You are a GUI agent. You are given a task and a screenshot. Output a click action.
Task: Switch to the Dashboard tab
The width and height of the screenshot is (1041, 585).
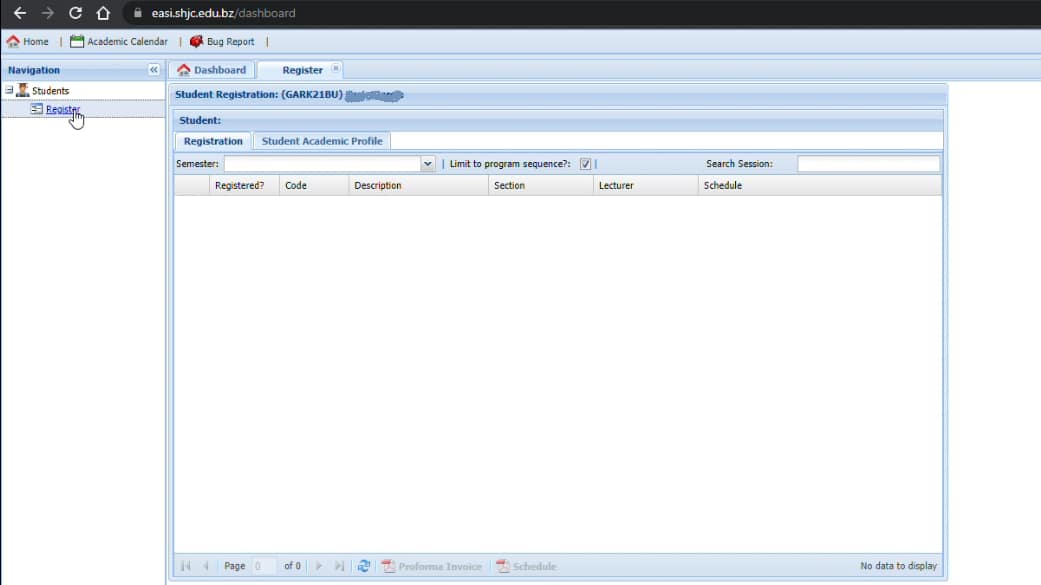(x=211, y=70)
